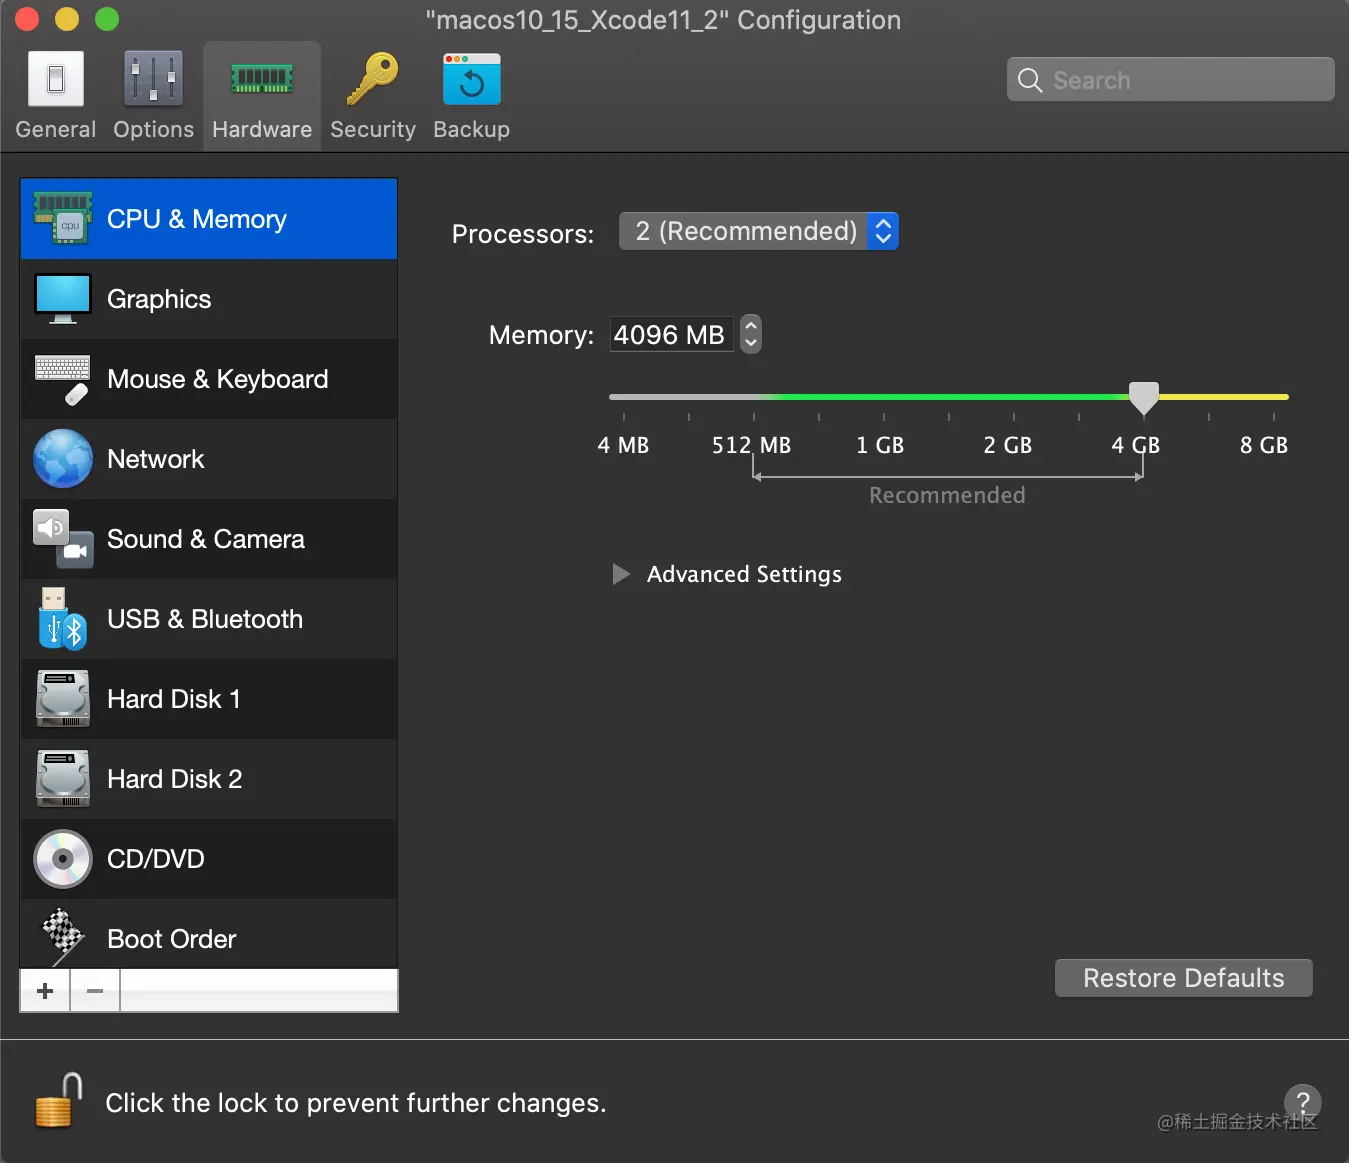Viewport: 1349px width, 1163px height.
Task: Click the Mouse & Keyboard icon
Action: pos(63,379)
